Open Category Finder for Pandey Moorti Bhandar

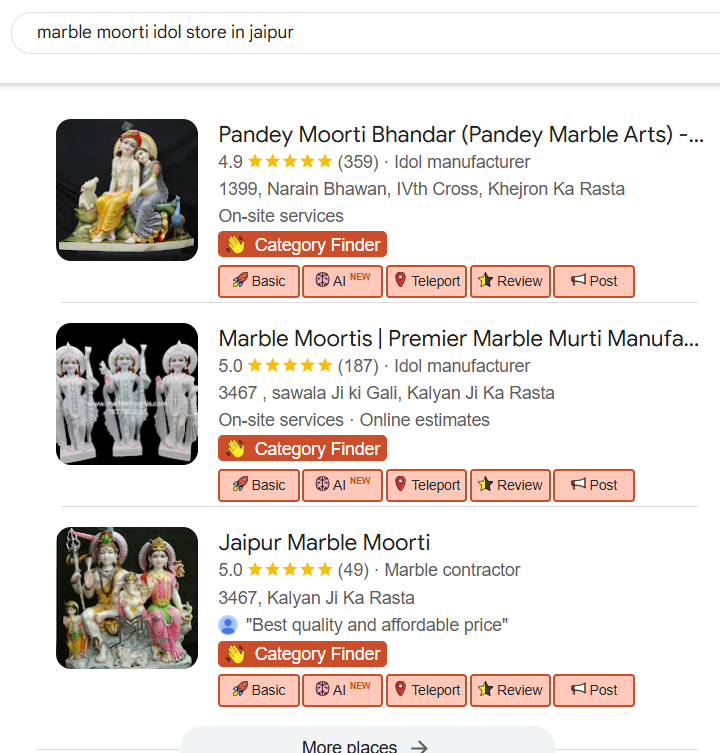(x=302, y=245)
